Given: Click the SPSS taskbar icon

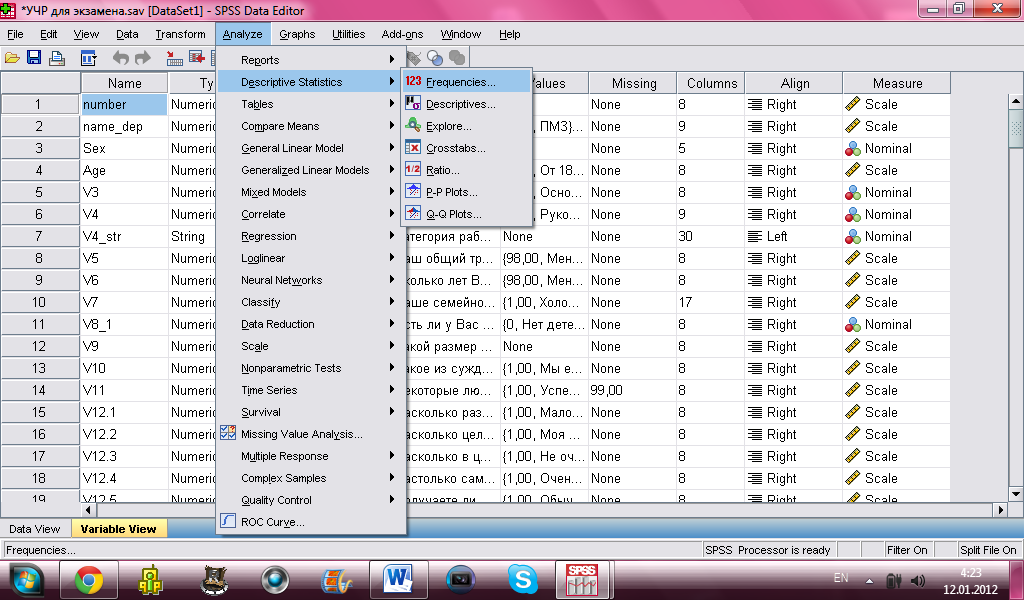Looking at the screenshot, I should (582, 580).
